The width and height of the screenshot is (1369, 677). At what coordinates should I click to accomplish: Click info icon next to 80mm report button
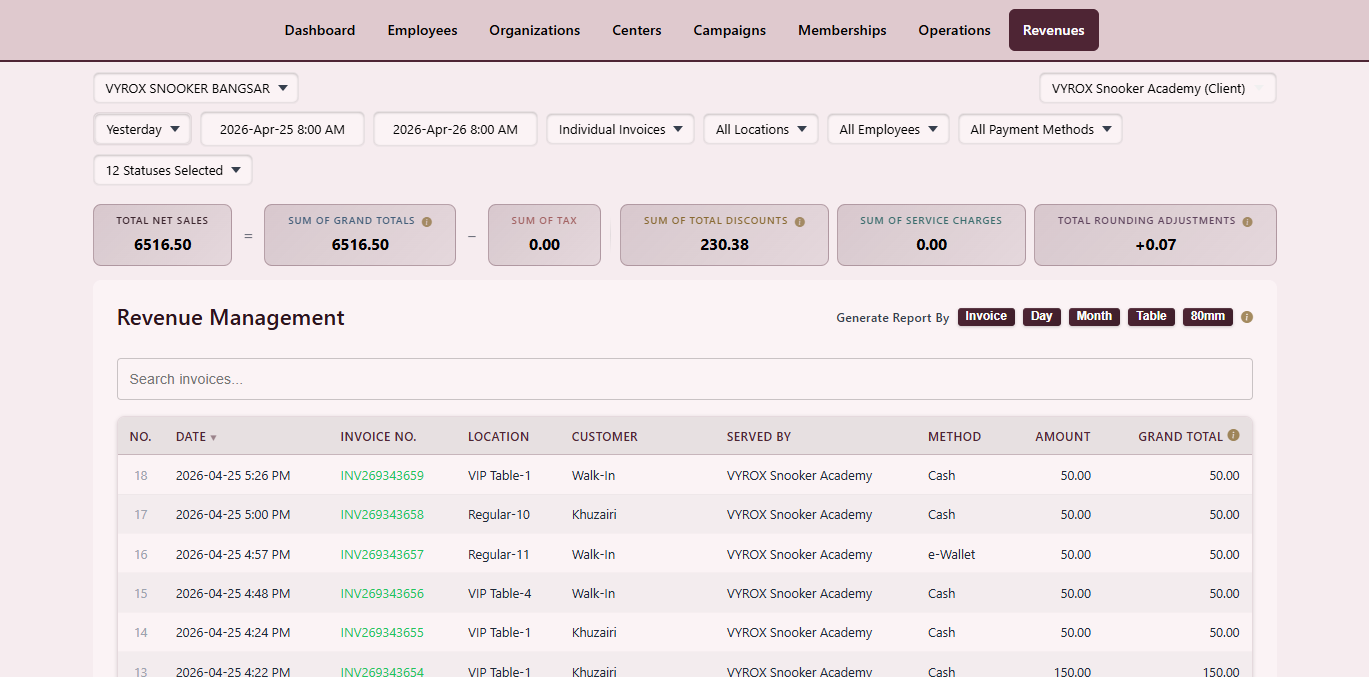[1247, 317]
